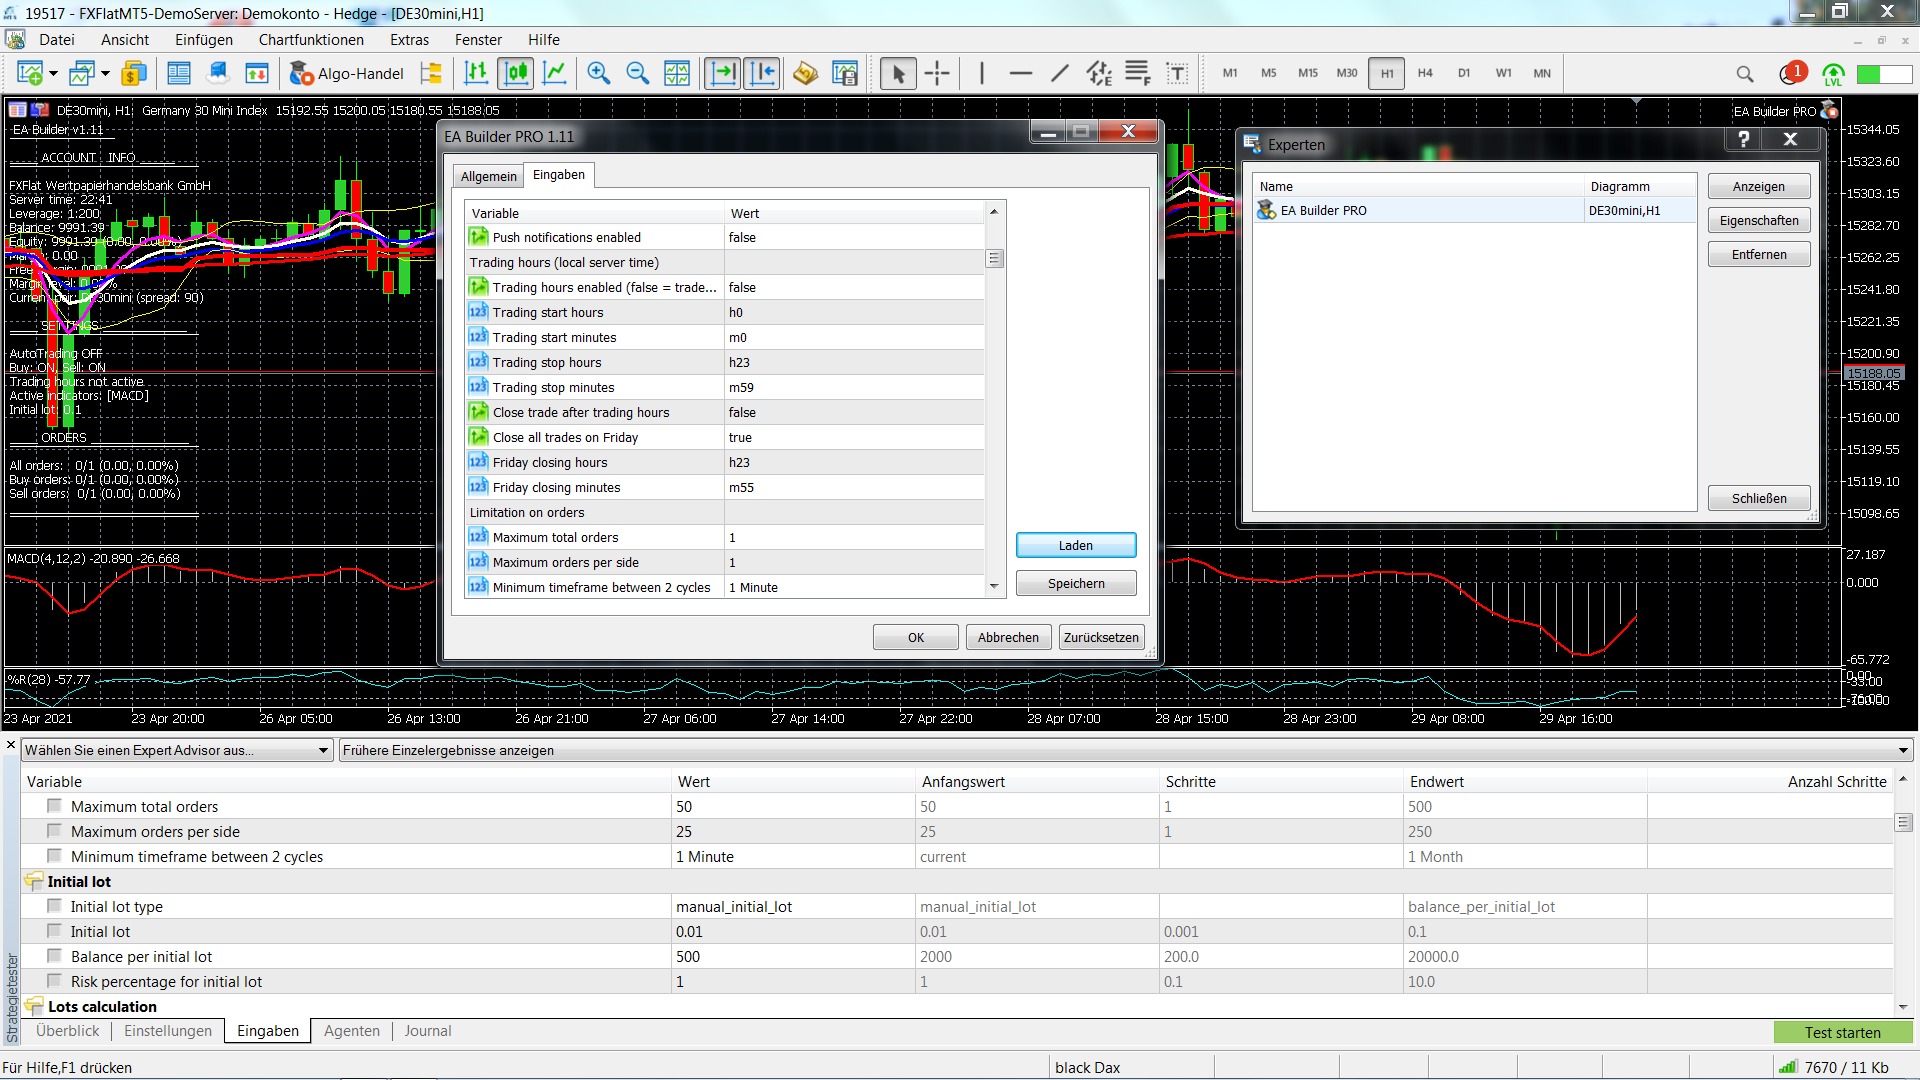Select the H4 timeframe button
The width and height of the screenshot is (1920, 1080).
click(x=1424, y=73)
